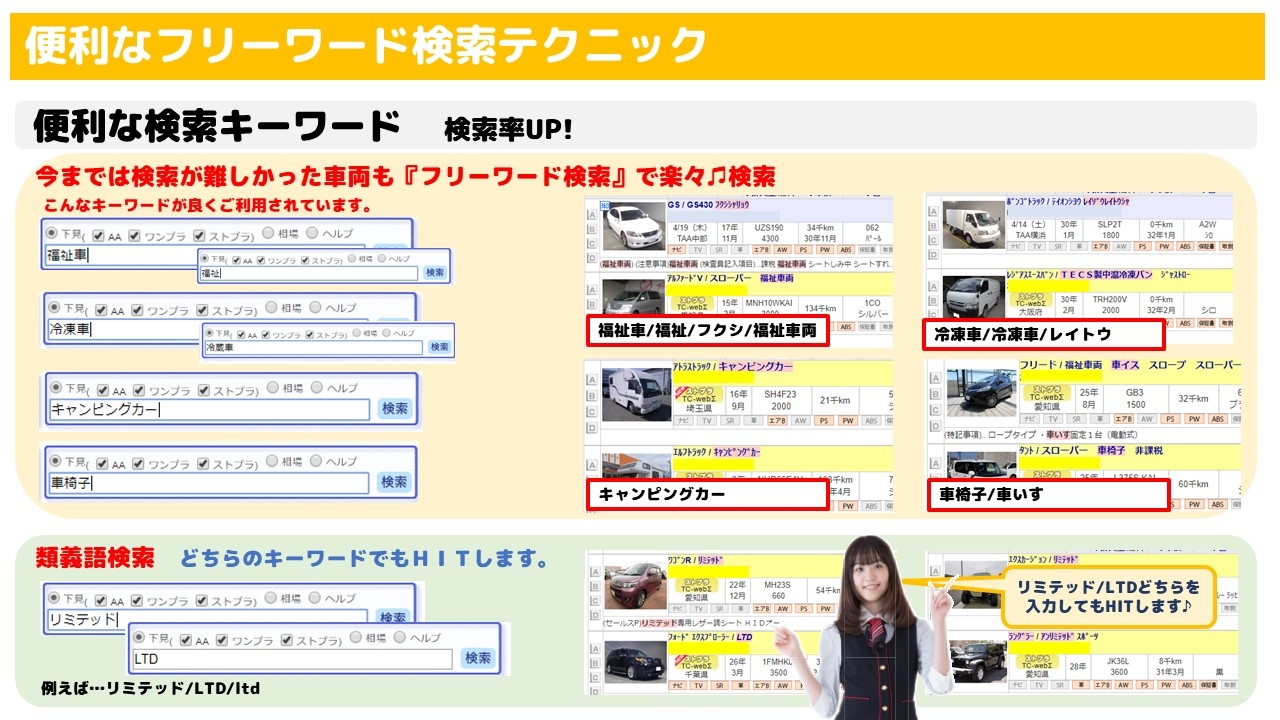Screen dimensions: 1280x720
Task: Select ヘルプ radio in the キャンピングカー search form
Action: [316, 388]
